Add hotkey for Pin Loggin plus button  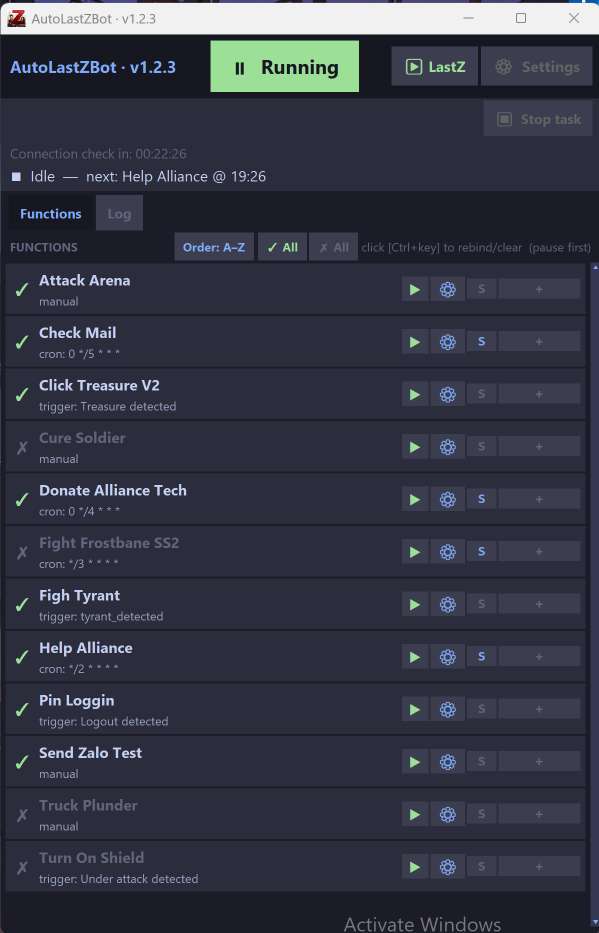(x=539, y=709)
